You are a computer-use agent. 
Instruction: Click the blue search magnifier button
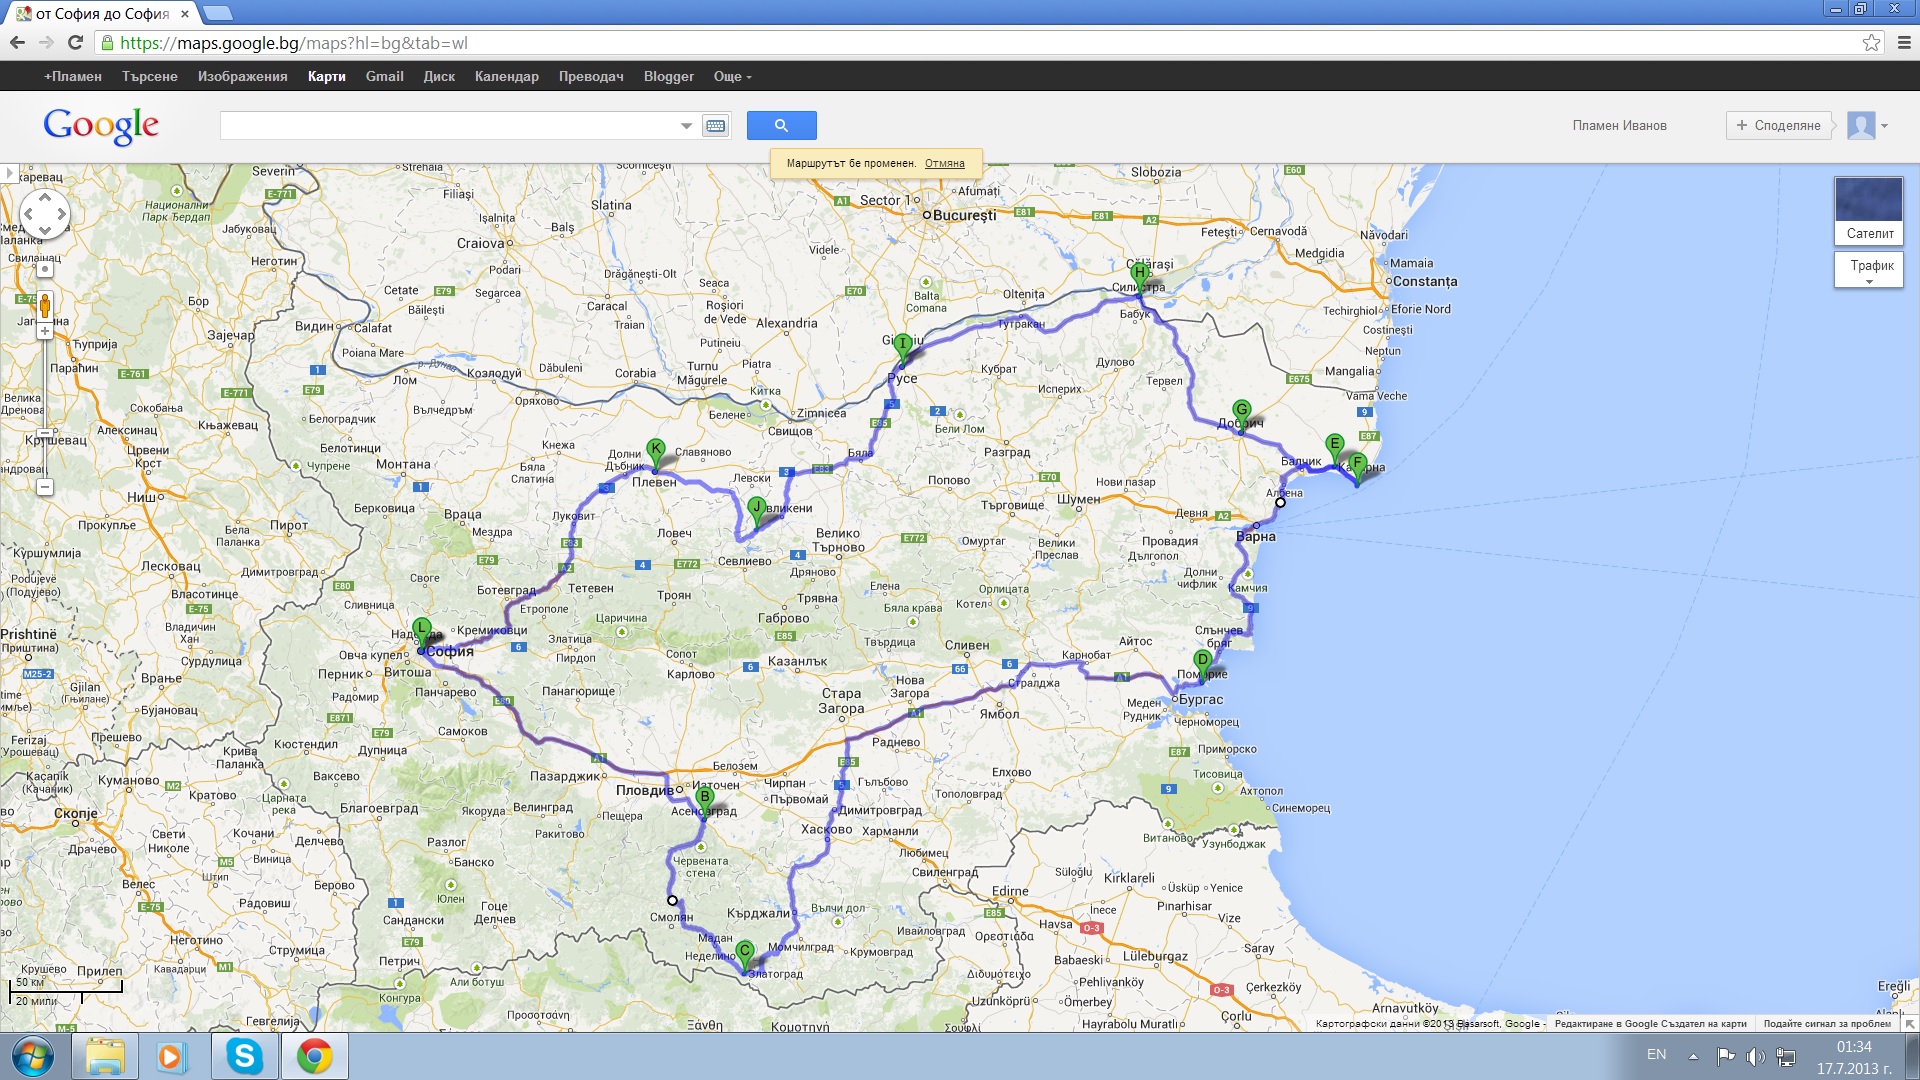(x=781, y=125)
